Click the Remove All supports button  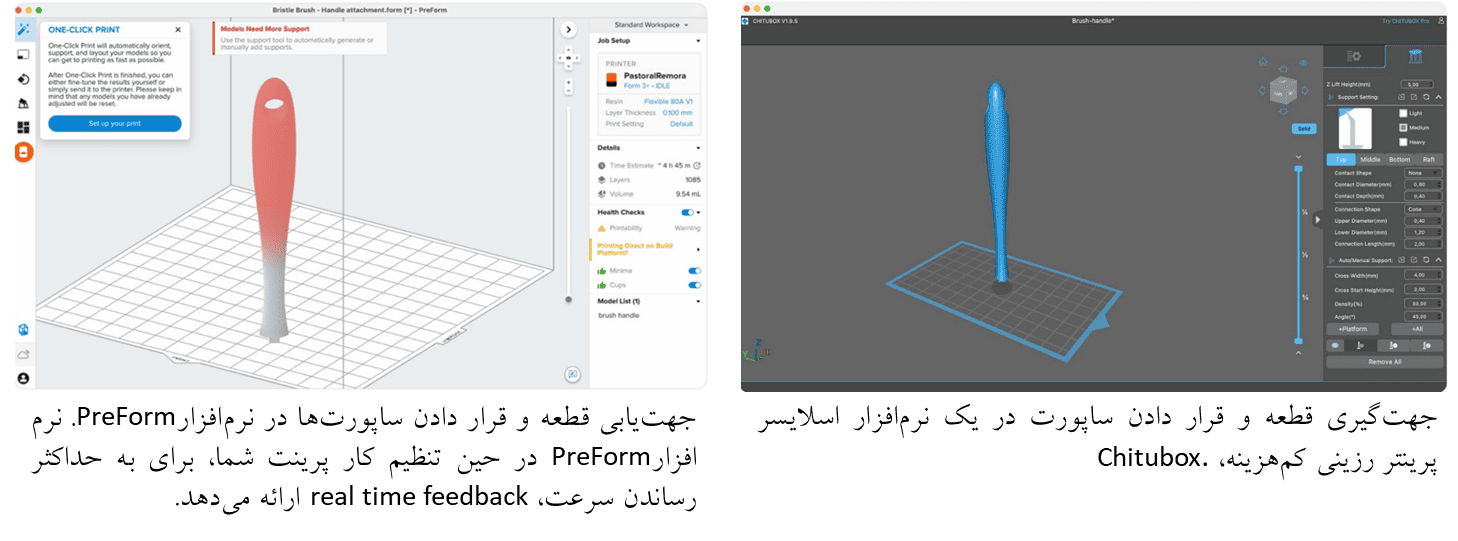point(1384,361)
